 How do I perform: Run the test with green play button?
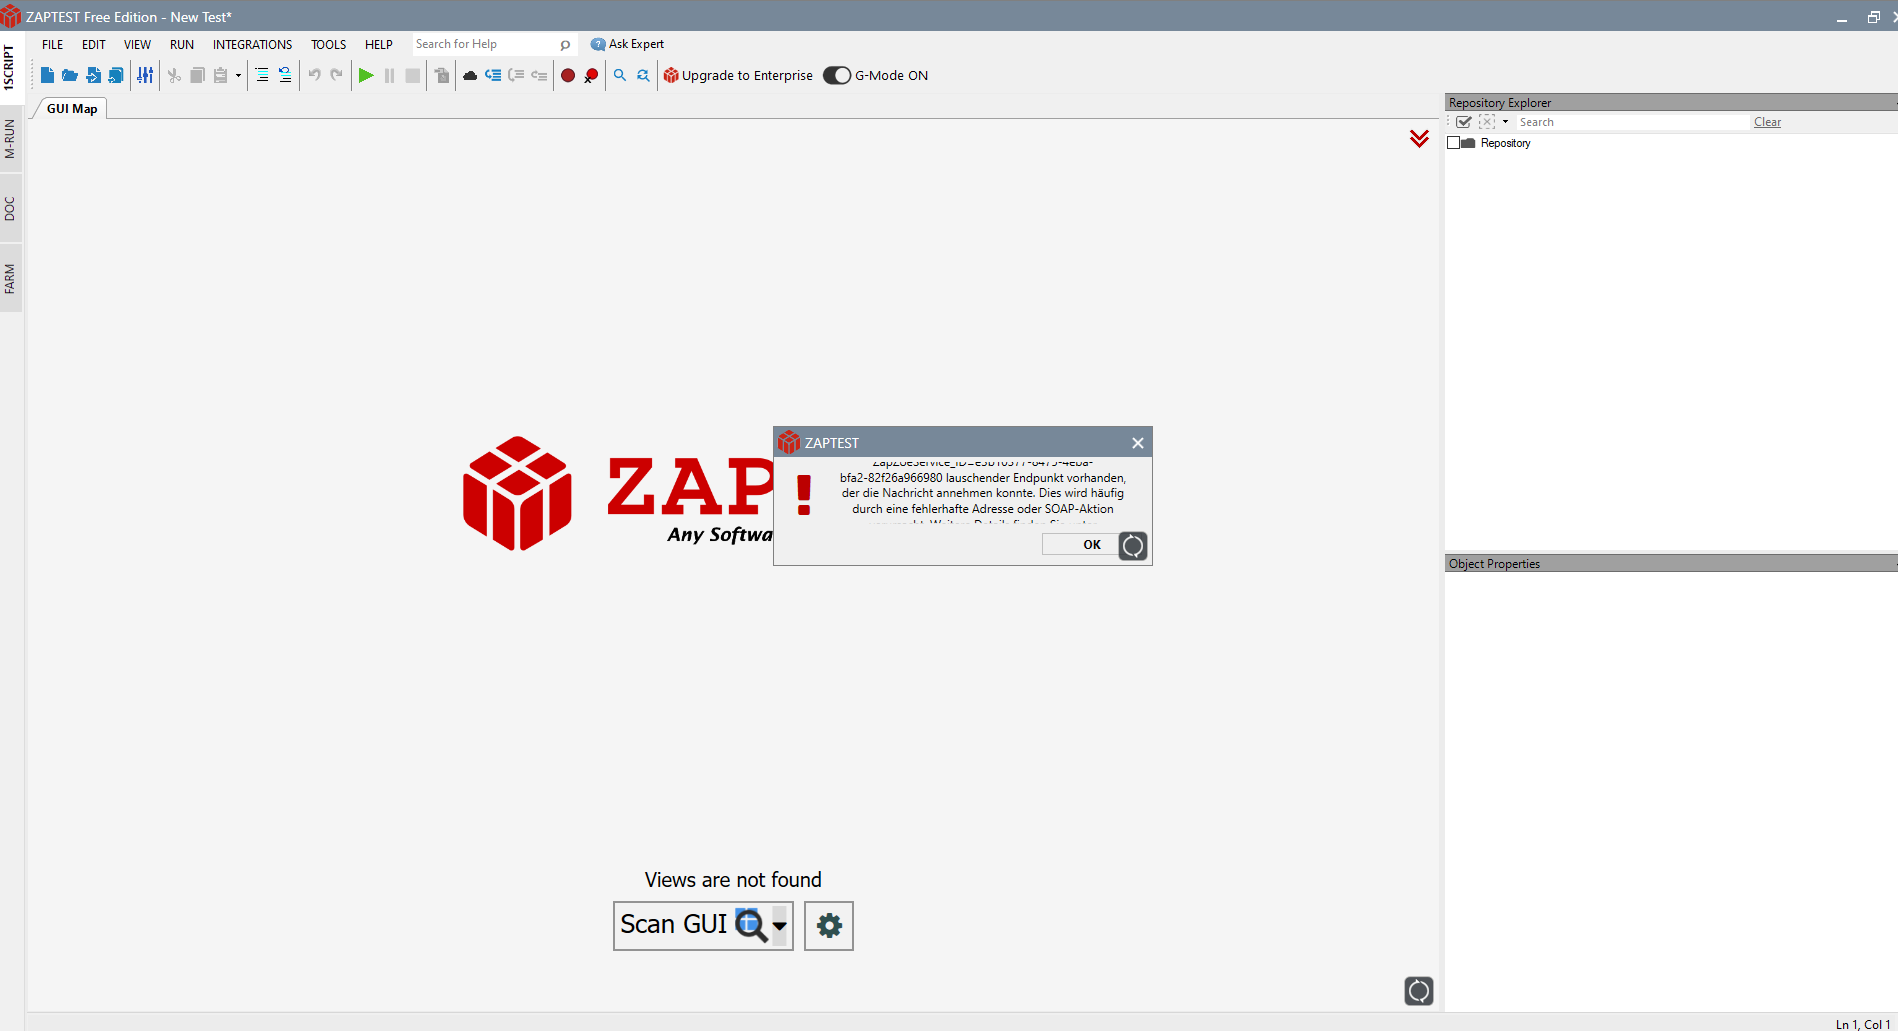366,76
